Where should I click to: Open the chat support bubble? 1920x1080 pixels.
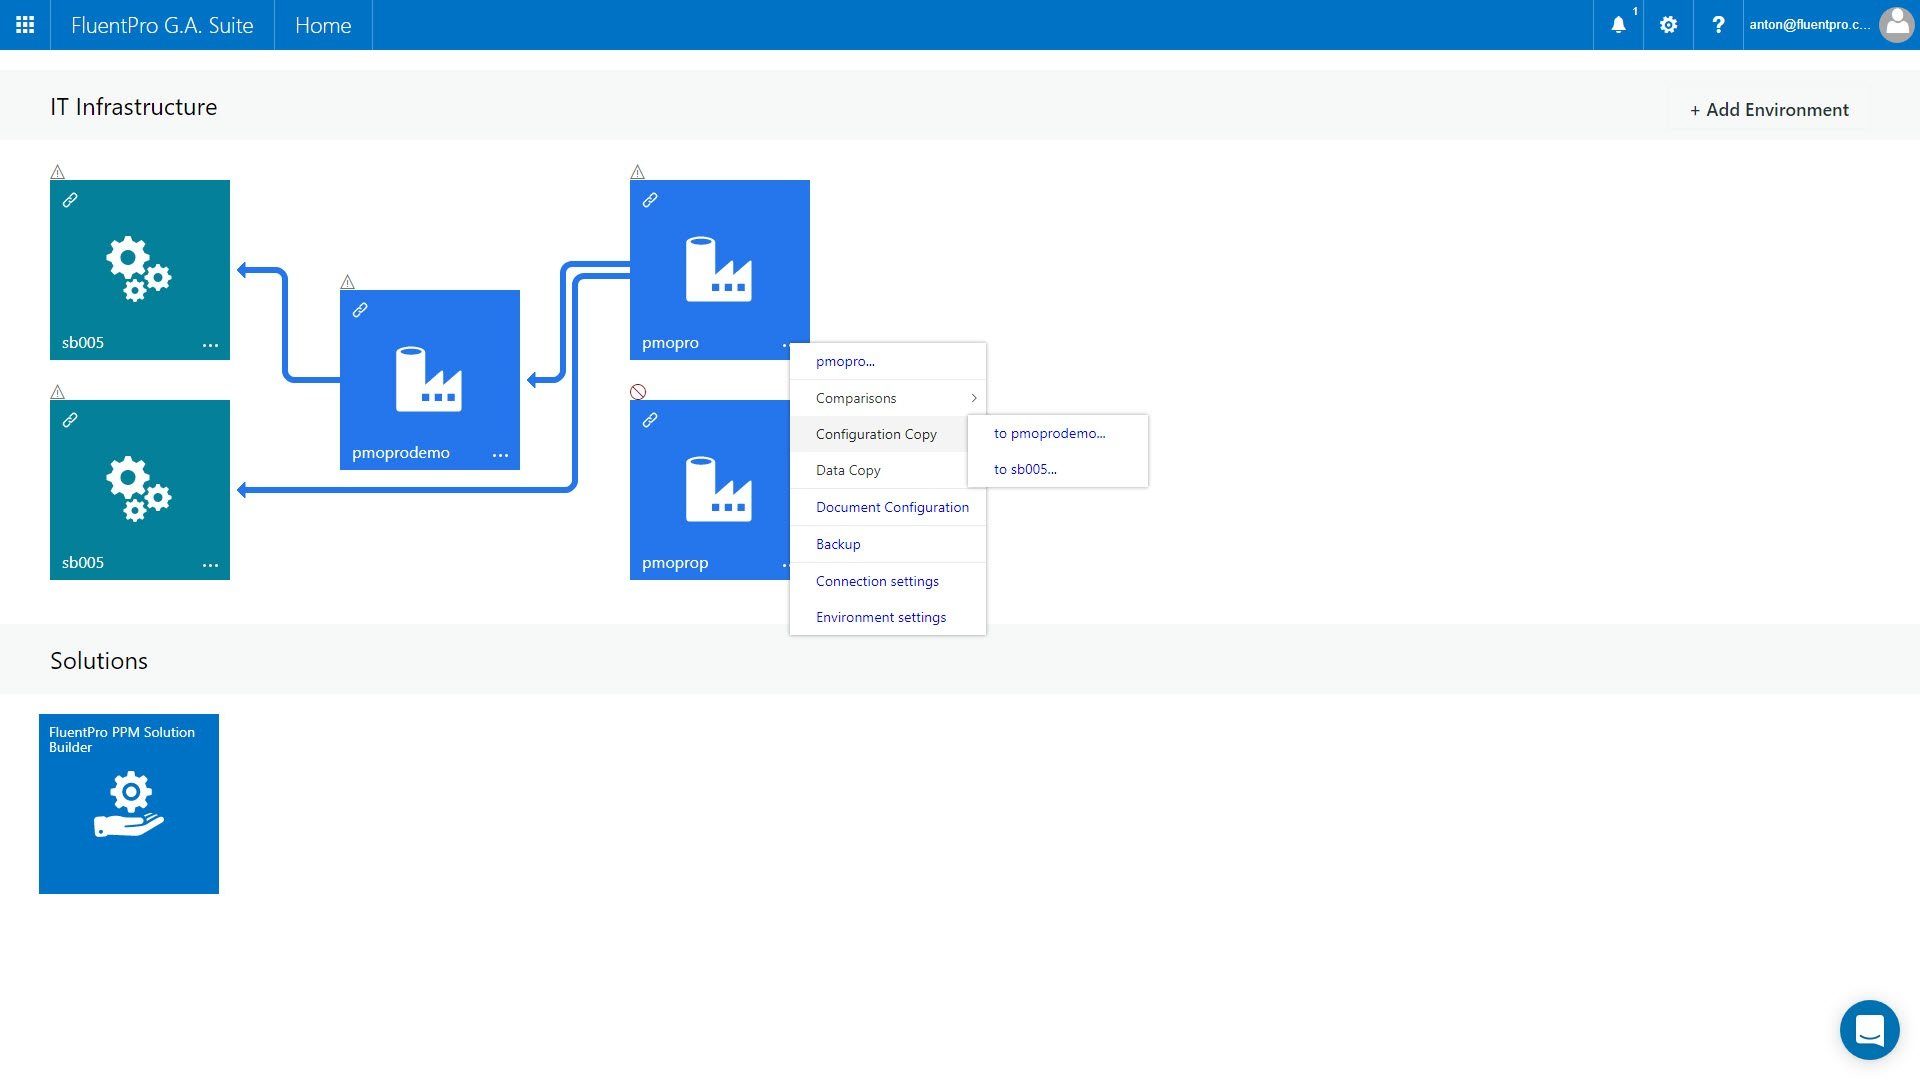(x=1869, y=1029)
